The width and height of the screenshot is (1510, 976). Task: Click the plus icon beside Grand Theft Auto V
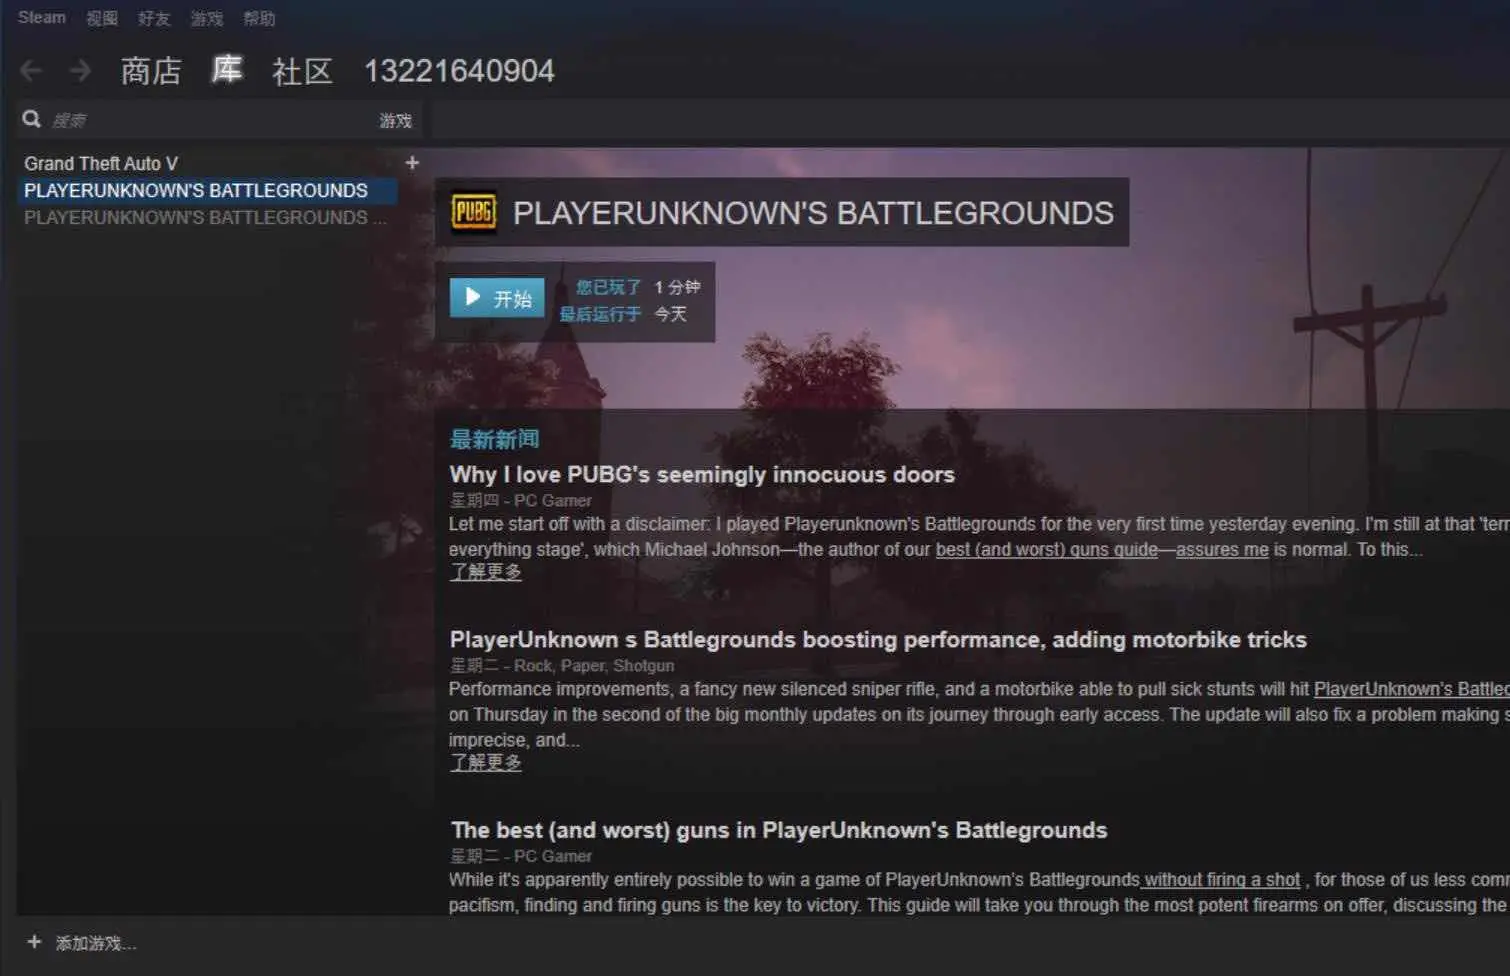412,162
